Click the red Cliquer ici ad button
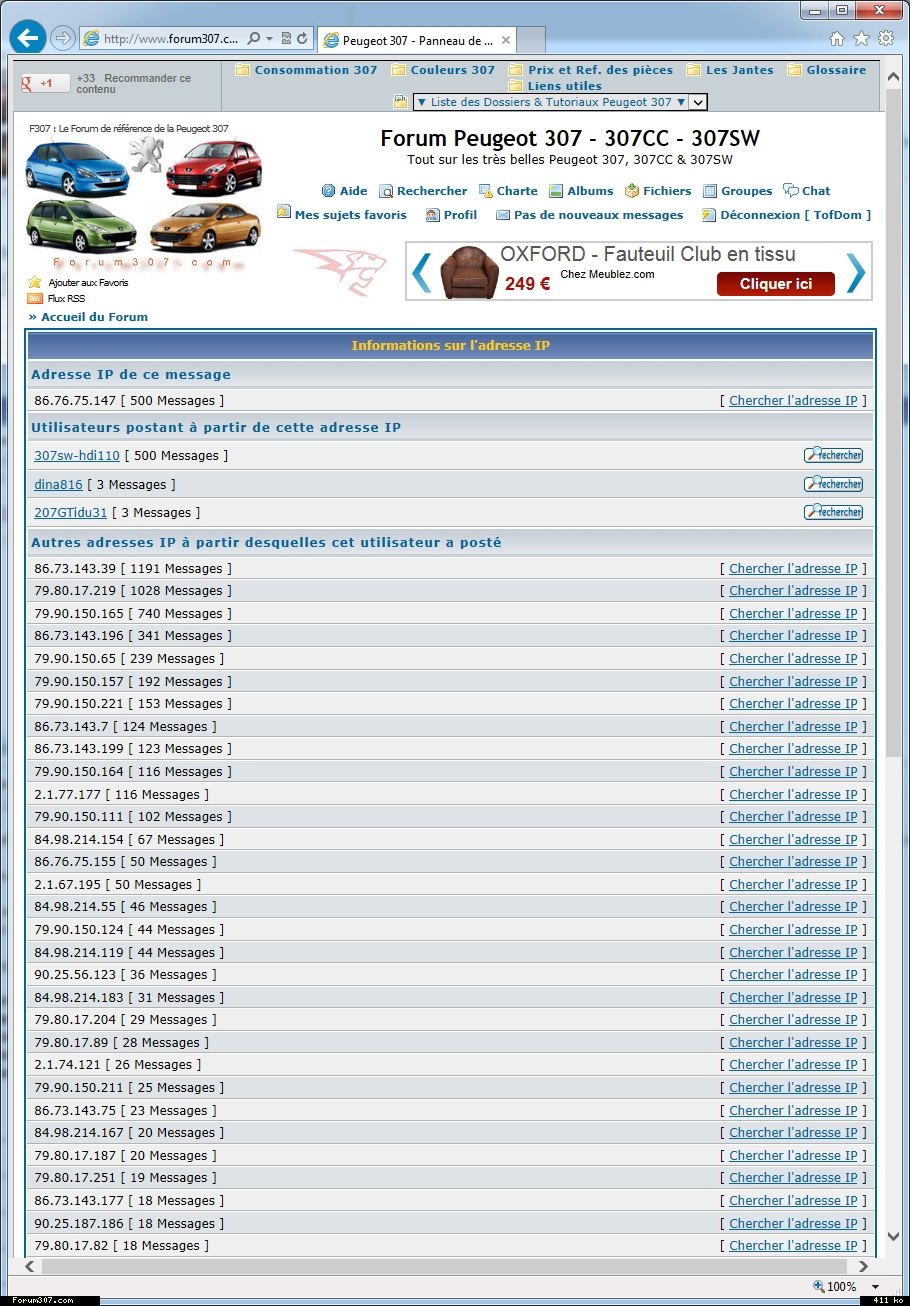 pos(775,284)
